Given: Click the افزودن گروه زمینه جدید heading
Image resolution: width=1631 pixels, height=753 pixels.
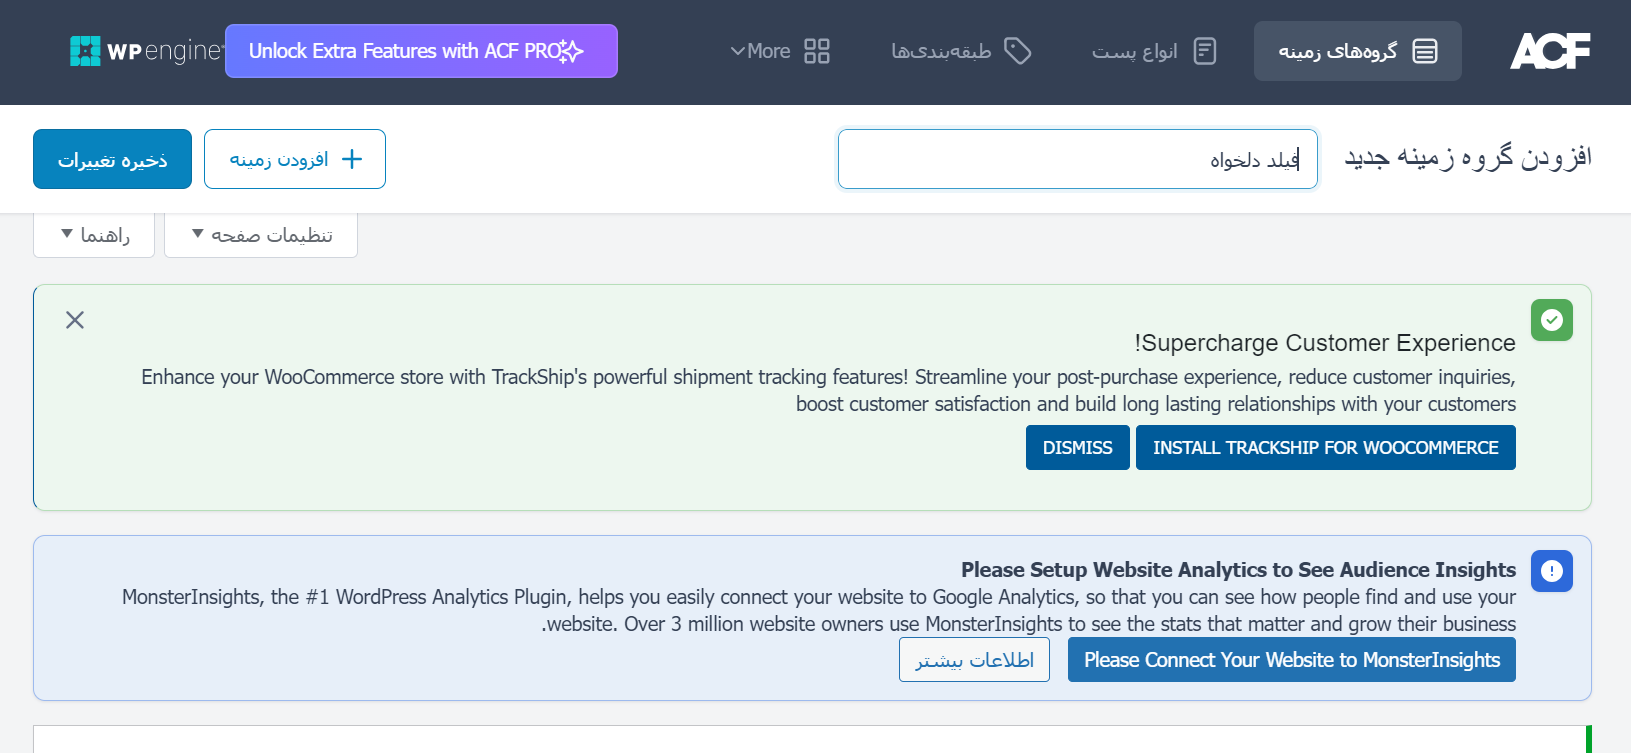Looking at the screenshot, I should (x=1468, y=158).
